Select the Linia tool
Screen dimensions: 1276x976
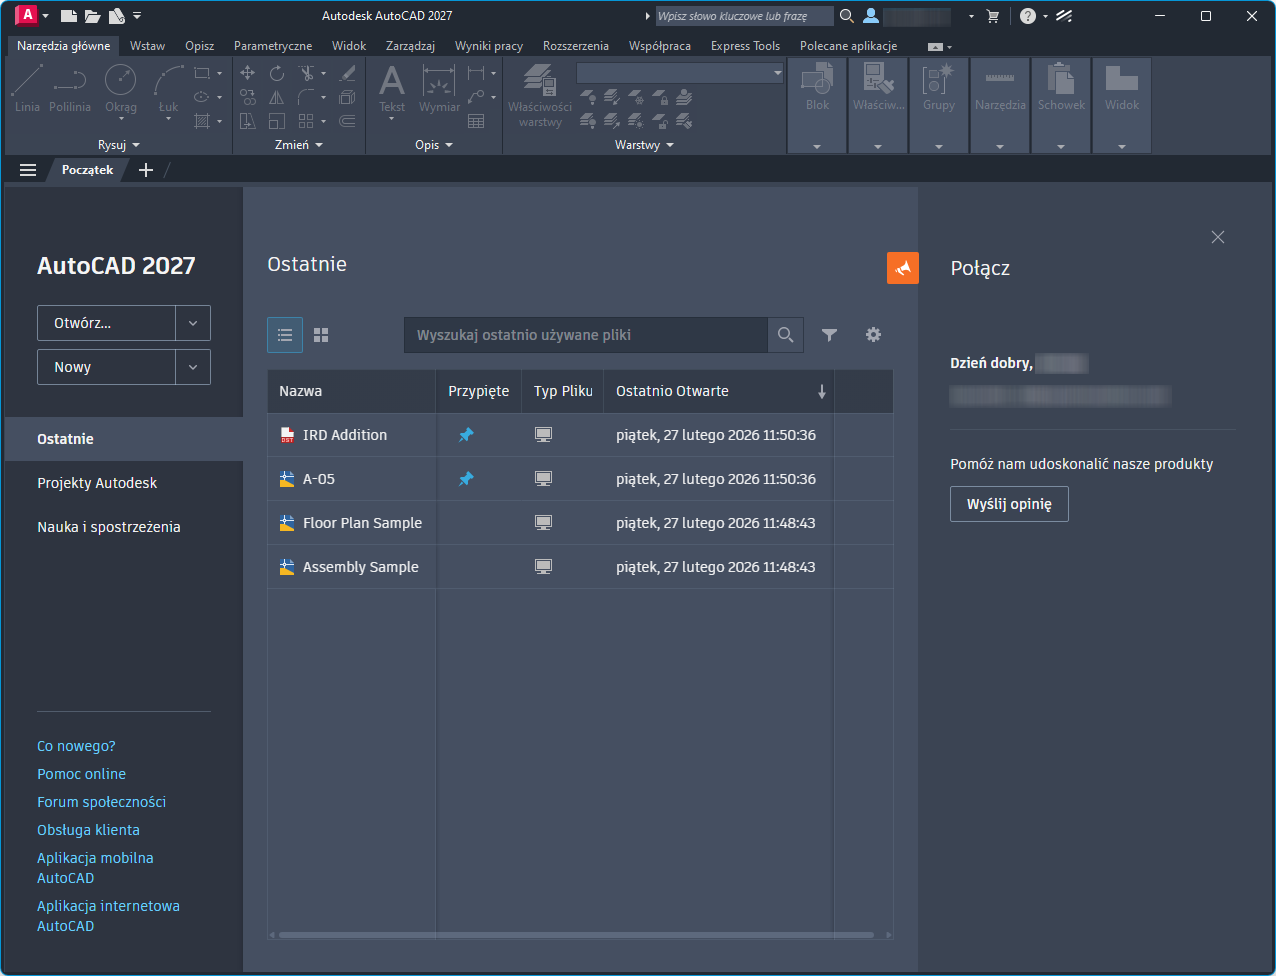pos(27,88)
